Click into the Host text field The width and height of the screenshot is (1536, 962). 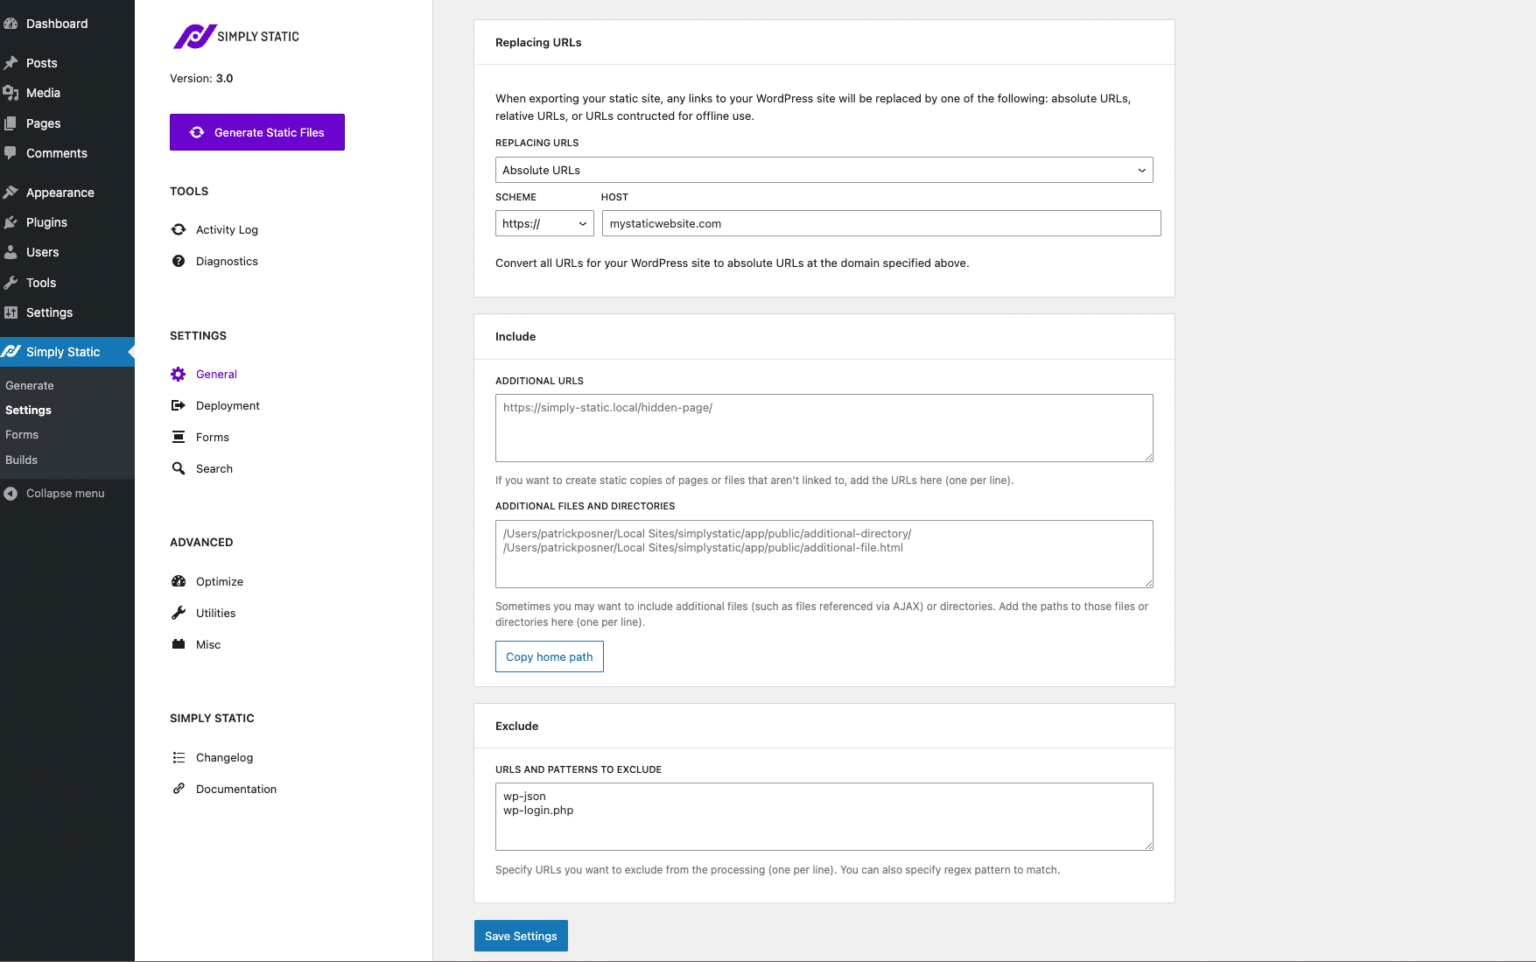pos(880,224)
